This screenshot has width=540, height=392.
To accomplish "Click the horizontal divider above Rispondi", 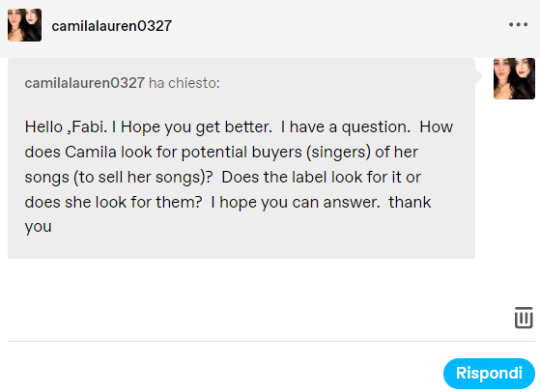I will 271,341.
